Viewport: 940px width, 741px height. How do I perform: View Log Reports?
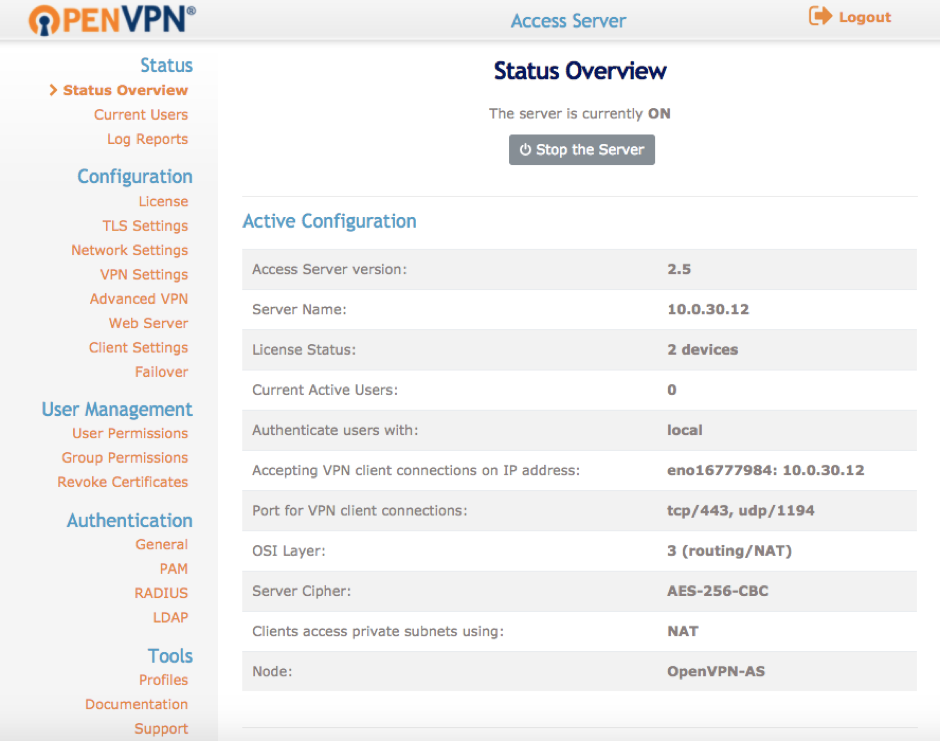pos(147,139)
